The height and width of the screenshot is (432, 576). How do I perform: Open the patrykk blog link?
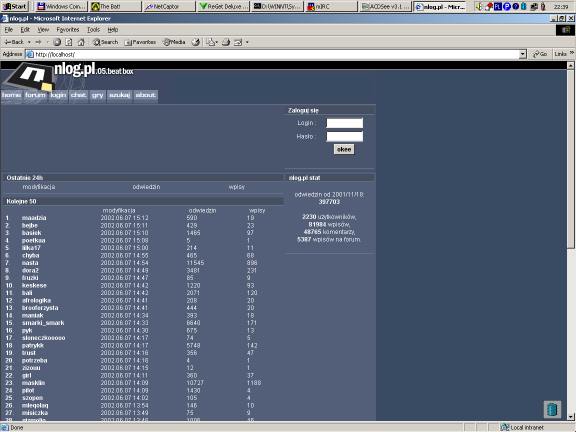pyautogui.click(x=33, y=346)
